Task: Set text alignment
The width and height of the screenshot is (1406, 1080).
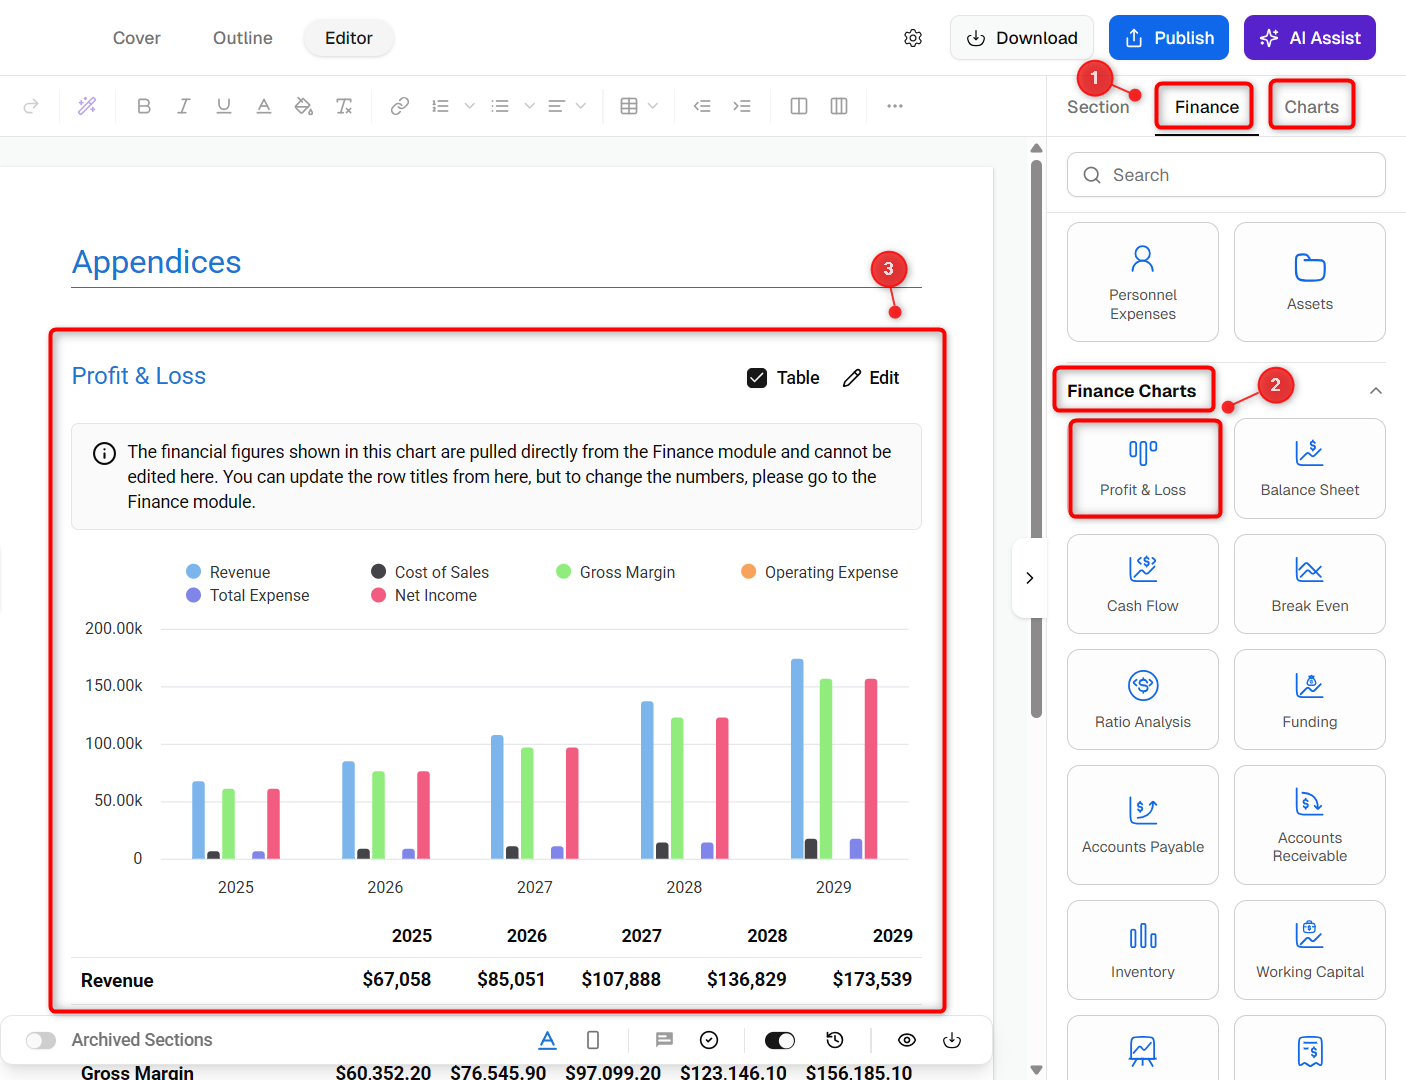Action: (557, 106)
